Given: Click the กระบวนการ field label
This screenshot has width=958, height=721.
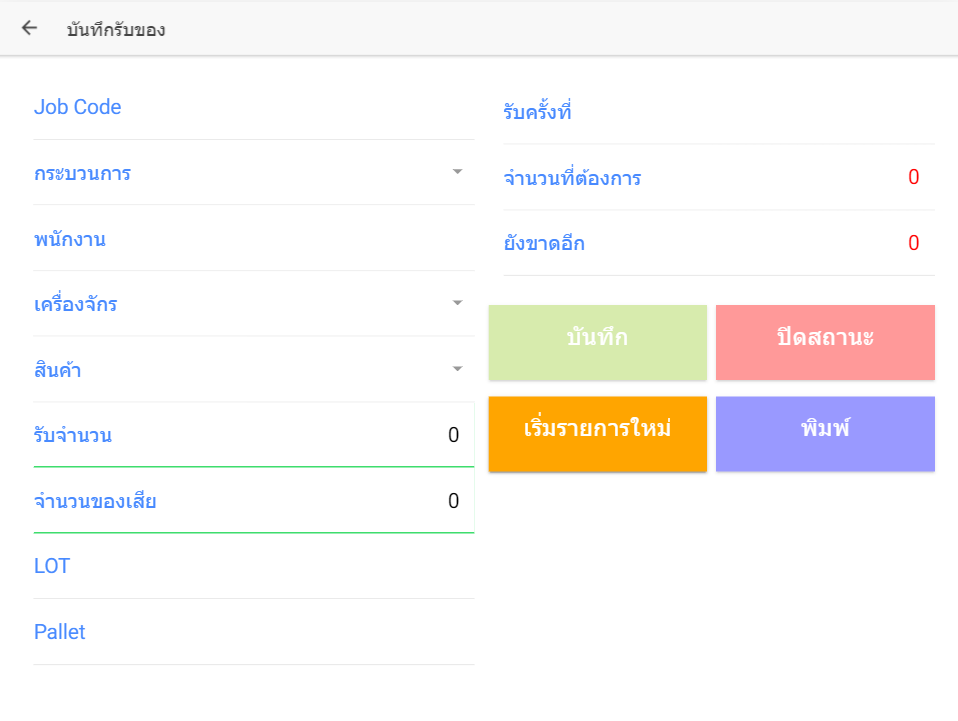Looking at the screenshot, I should 82,173.
